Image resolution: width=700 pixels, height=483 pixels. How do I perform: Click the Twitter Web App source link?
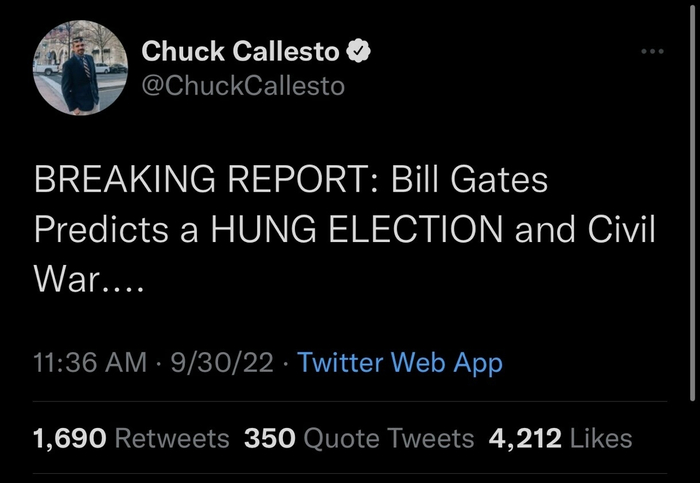[399, 362]
